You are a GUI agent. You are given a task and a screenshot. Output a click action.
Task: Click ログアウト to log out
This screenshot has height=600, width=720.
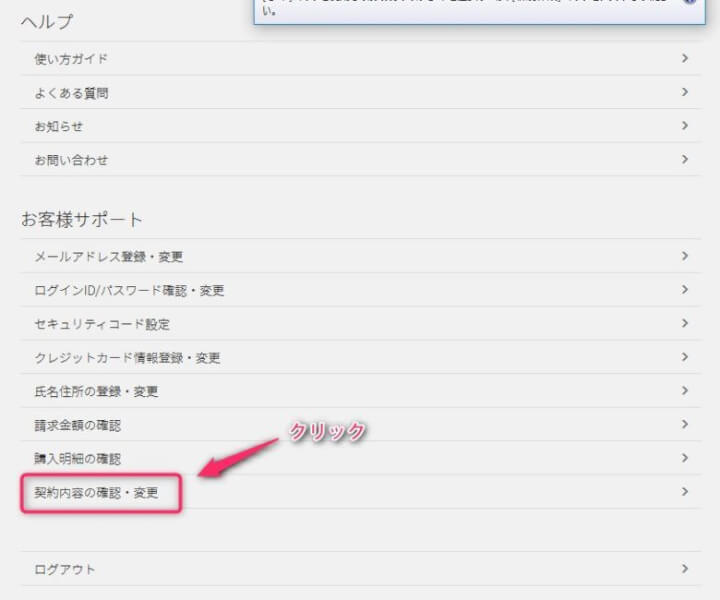pos(65,569)
